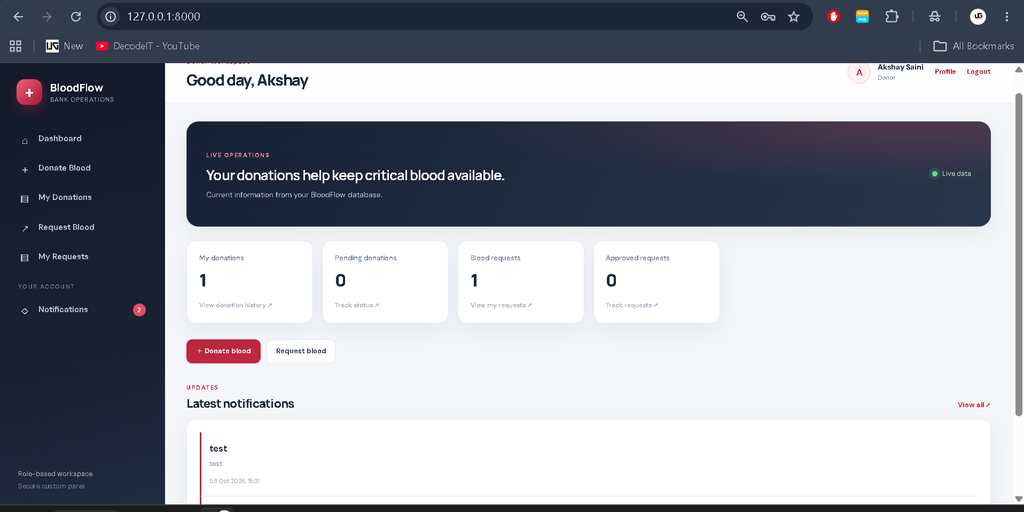Open My Requests in sidebar
This screenshot has height=512, width=1024.
coord(63,257)
